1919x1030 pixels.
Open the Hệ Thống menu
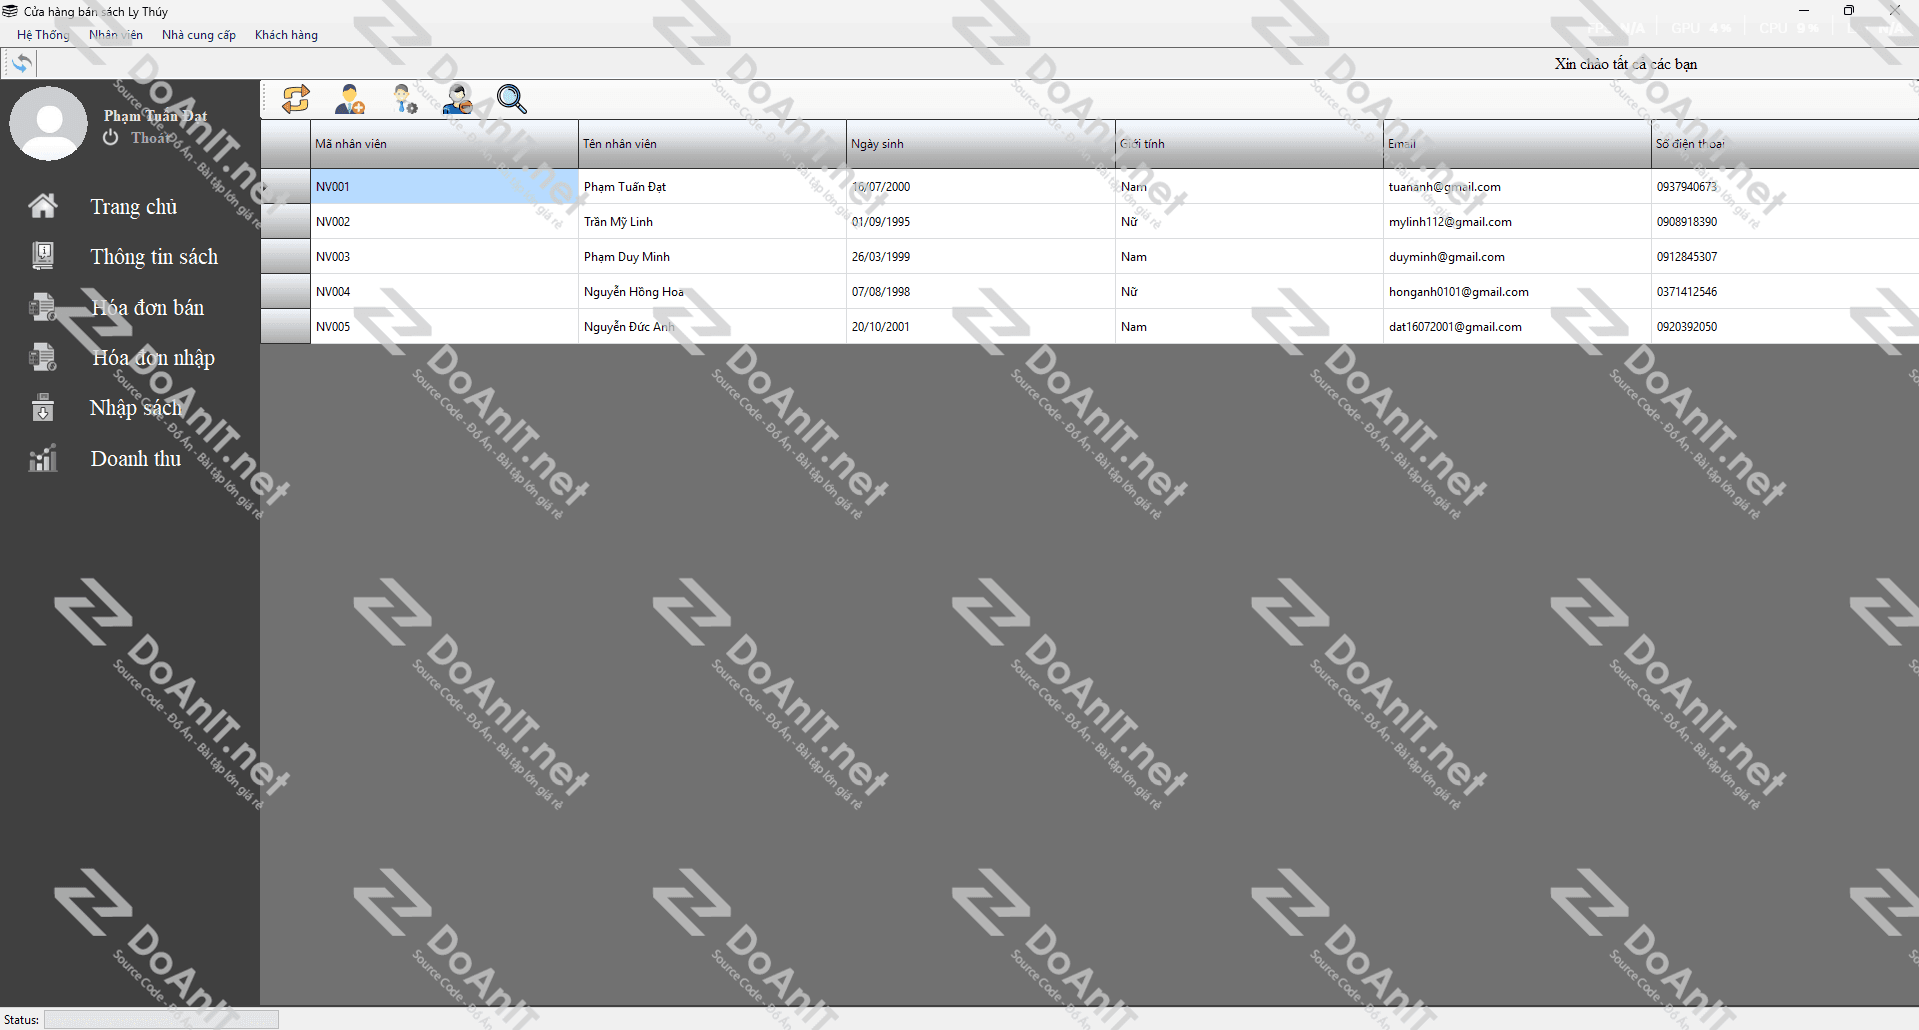(43, 35)
